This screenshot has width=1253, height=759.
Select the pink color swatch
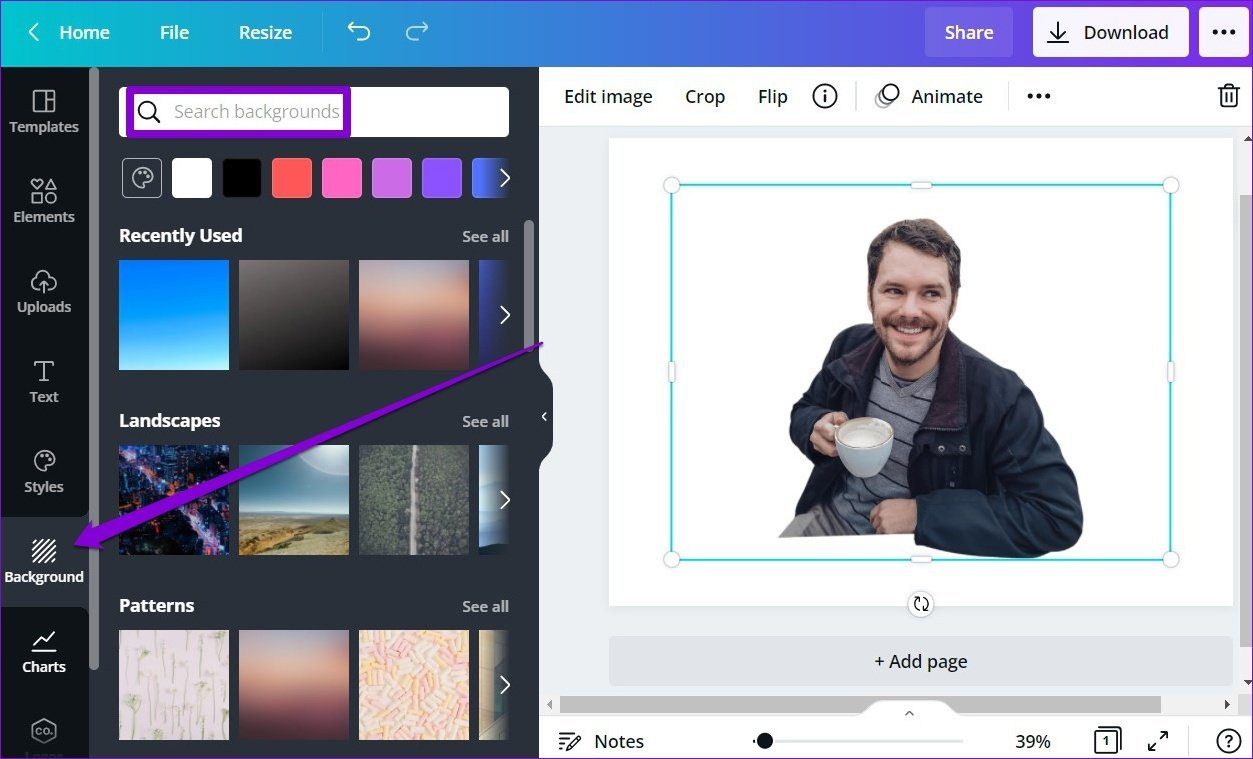tap(342, 178)
